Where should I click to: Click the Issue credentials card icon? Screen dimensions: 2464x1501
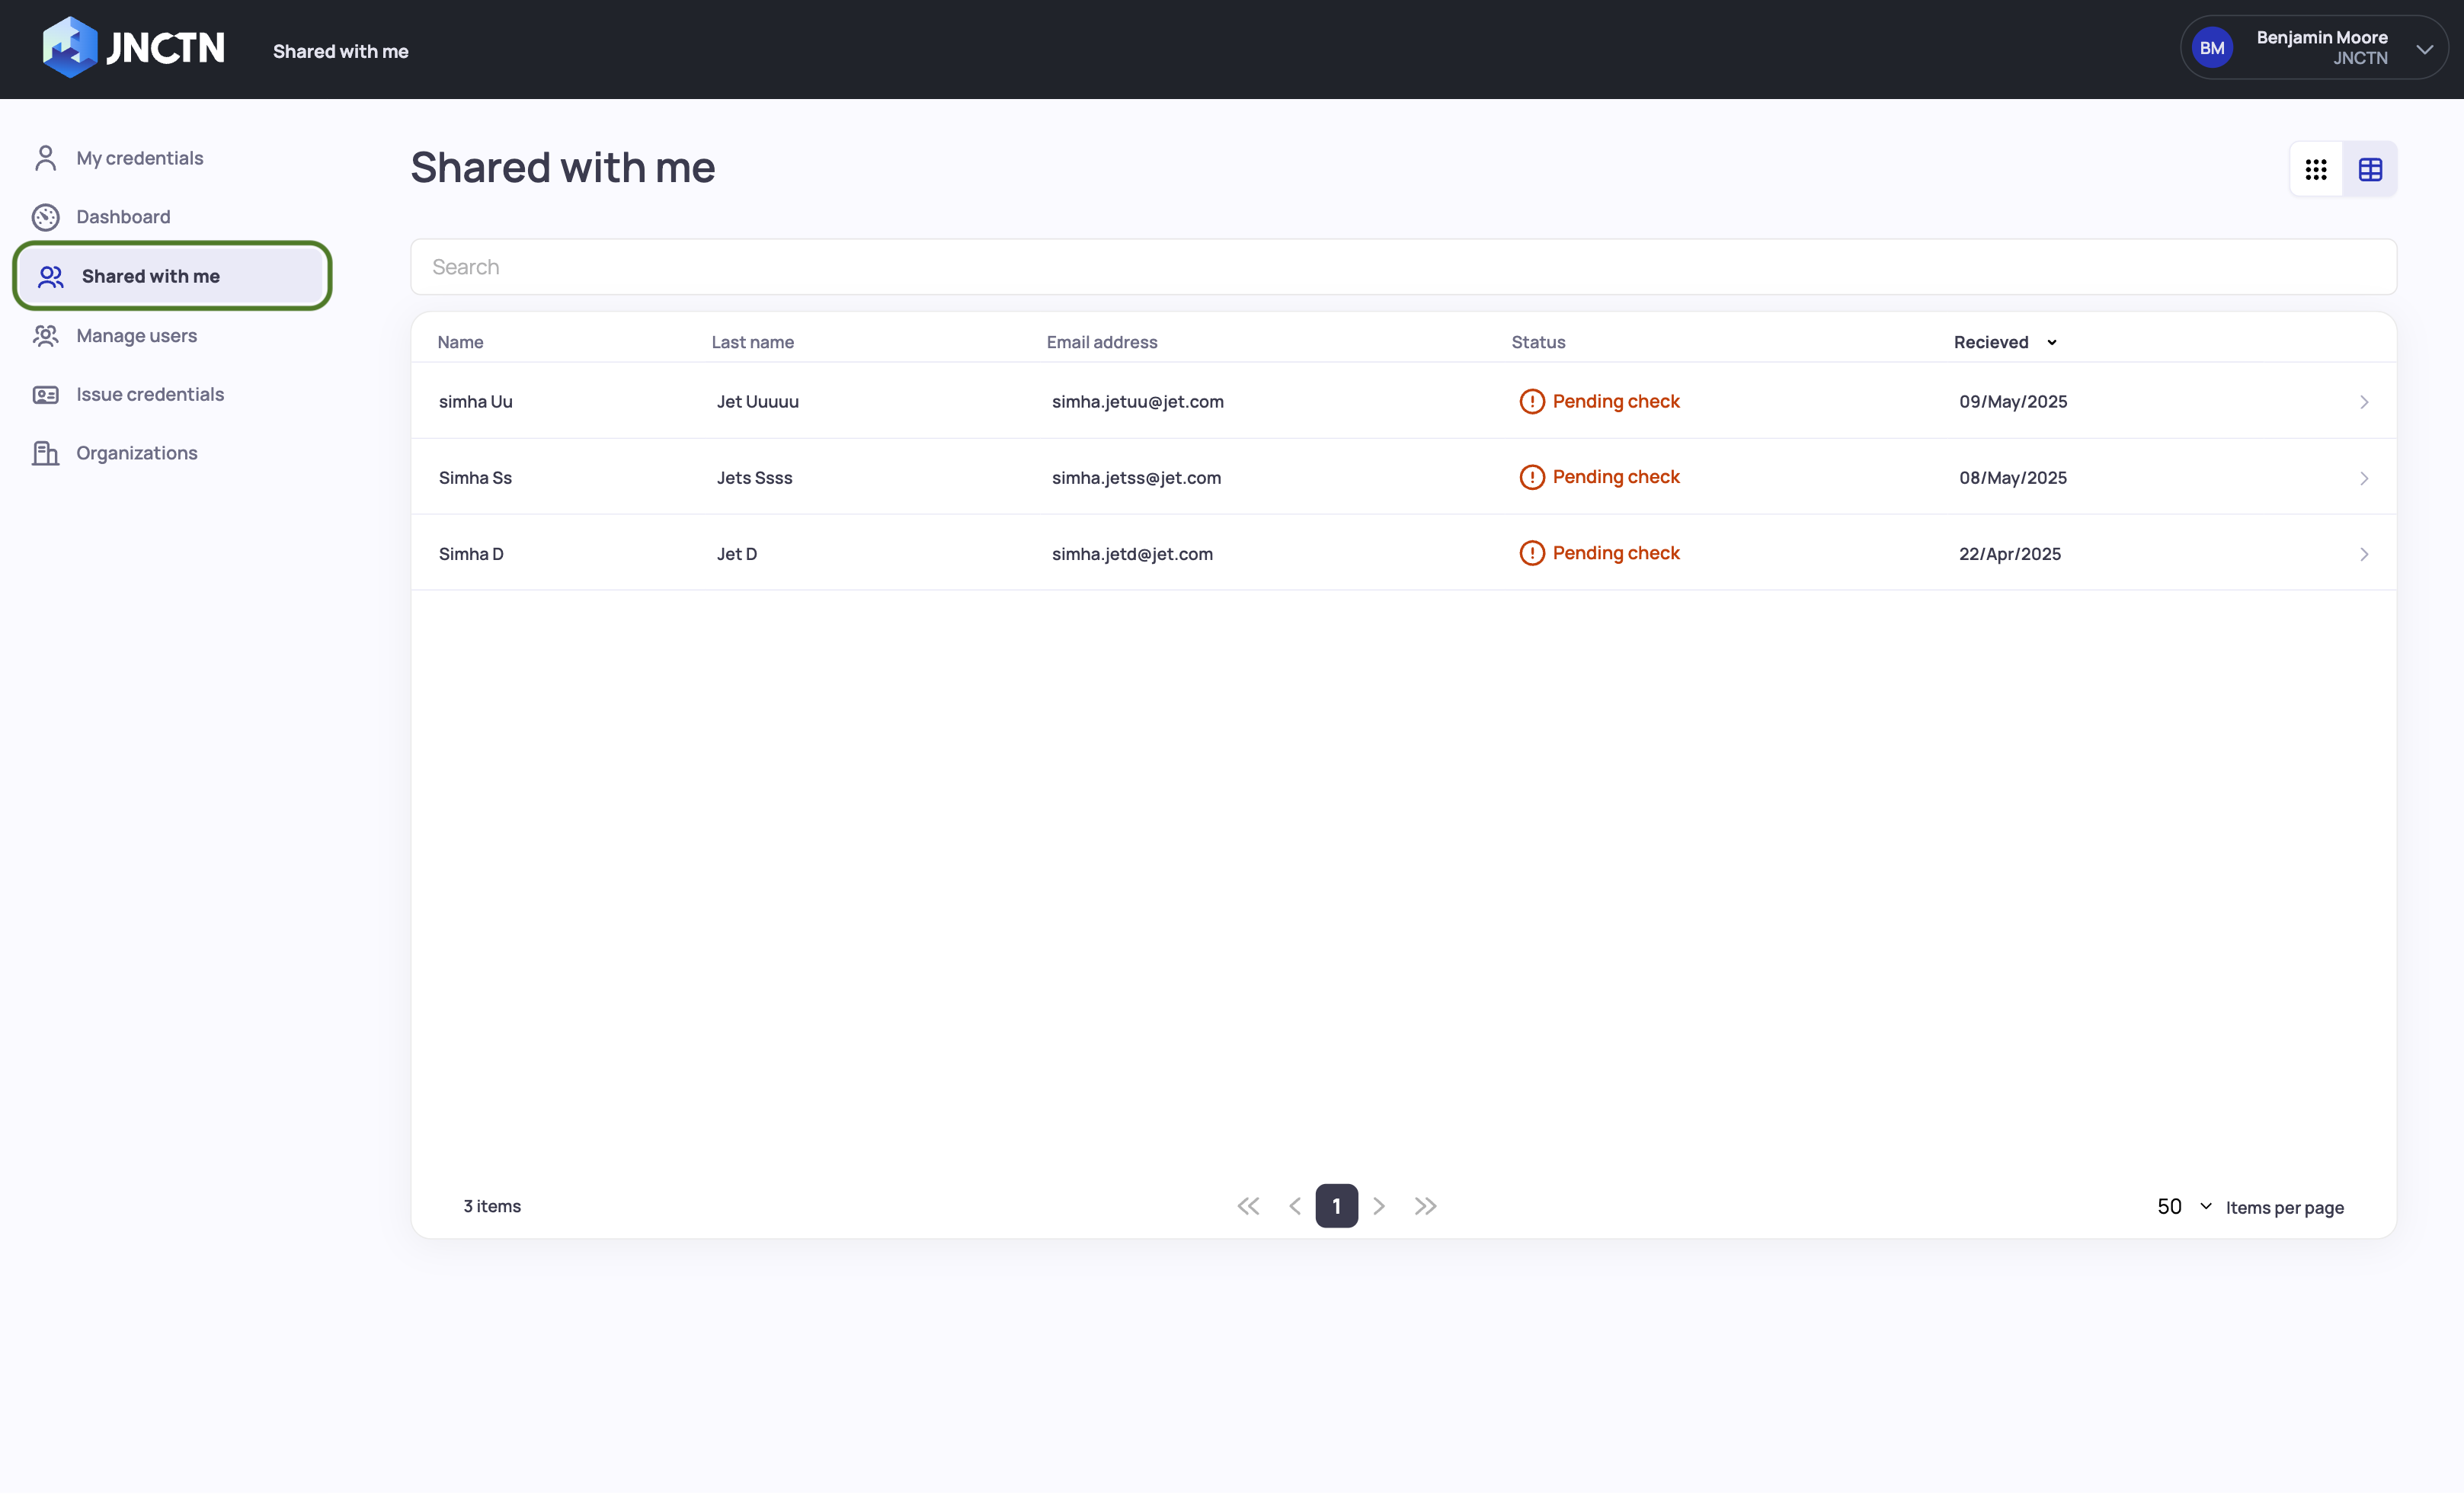tap(45, 395)
